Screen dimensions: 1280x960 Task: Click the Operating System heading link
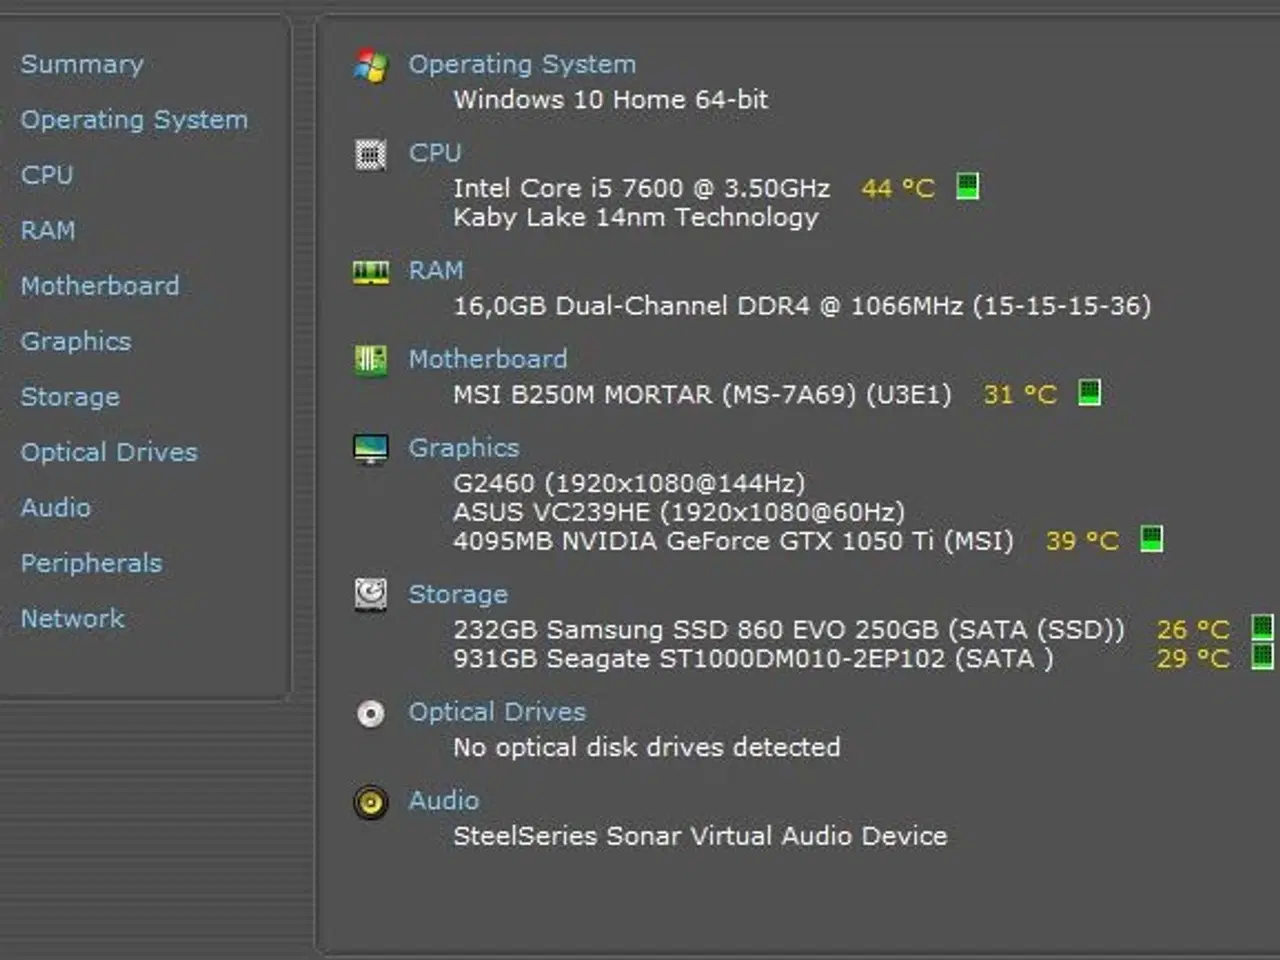pyautogui.click(x=522, y=65)
